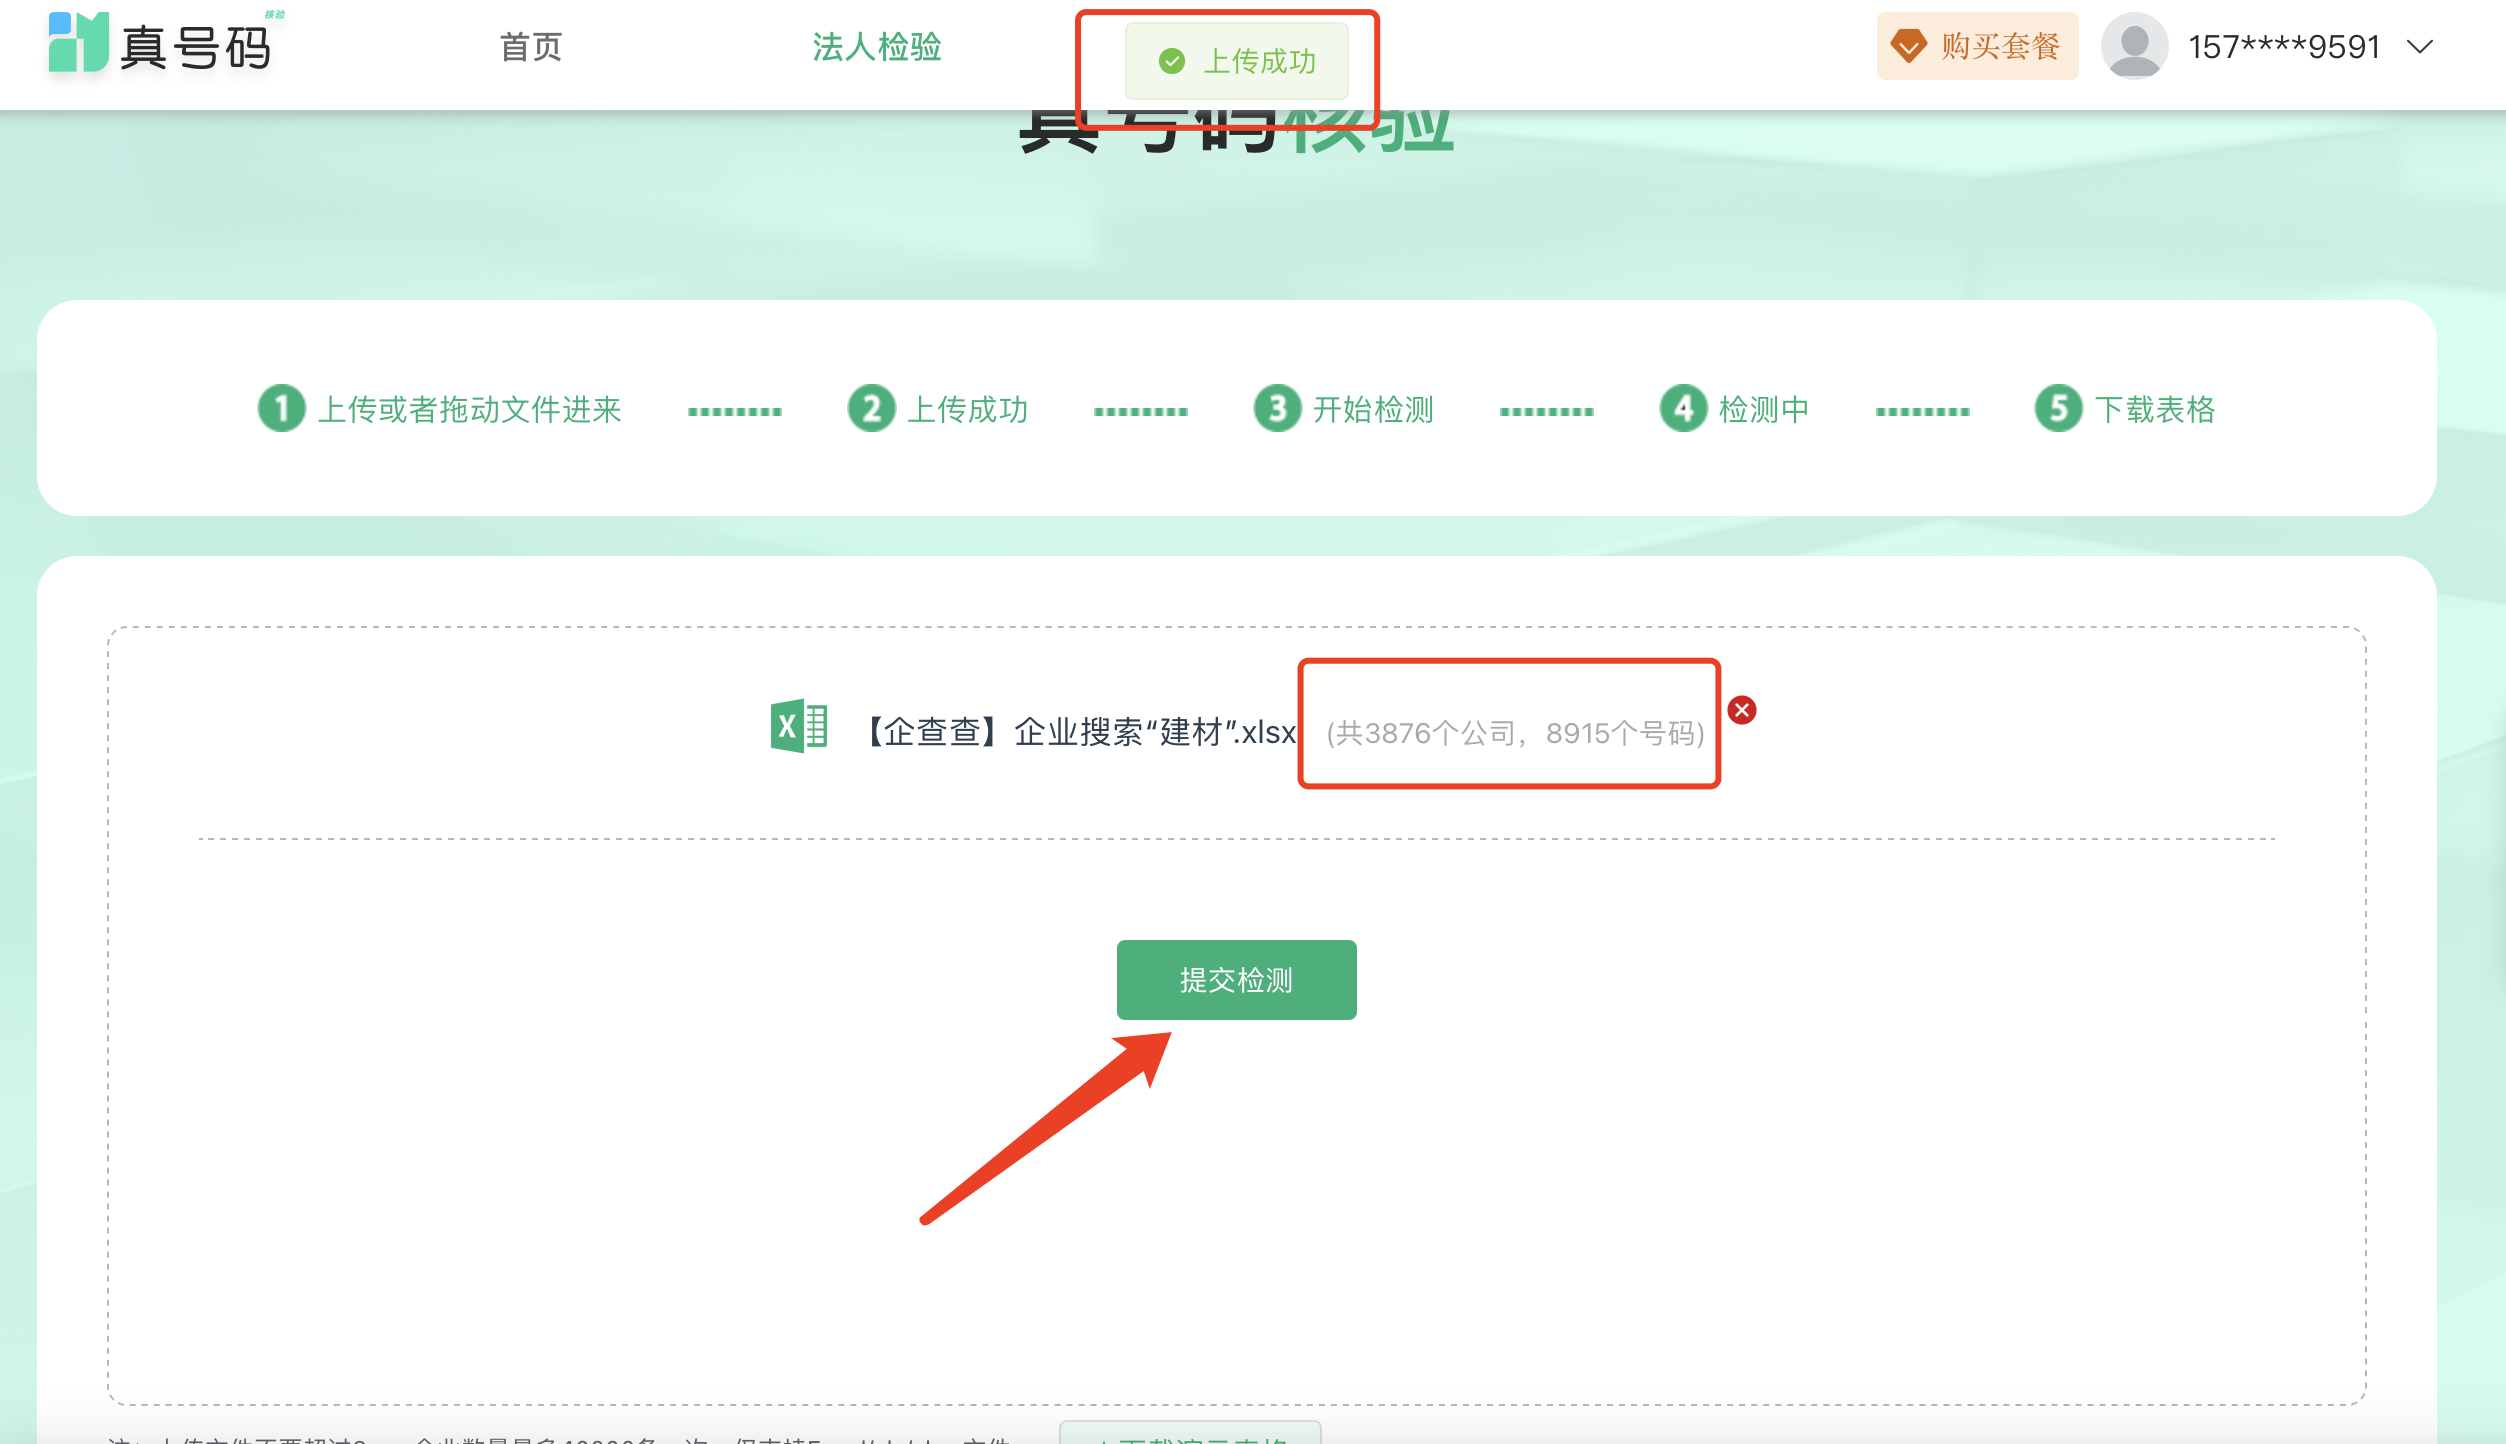
Task: Click 检测中 step label
Action: pyautogui.click(x=1764, y=409)
